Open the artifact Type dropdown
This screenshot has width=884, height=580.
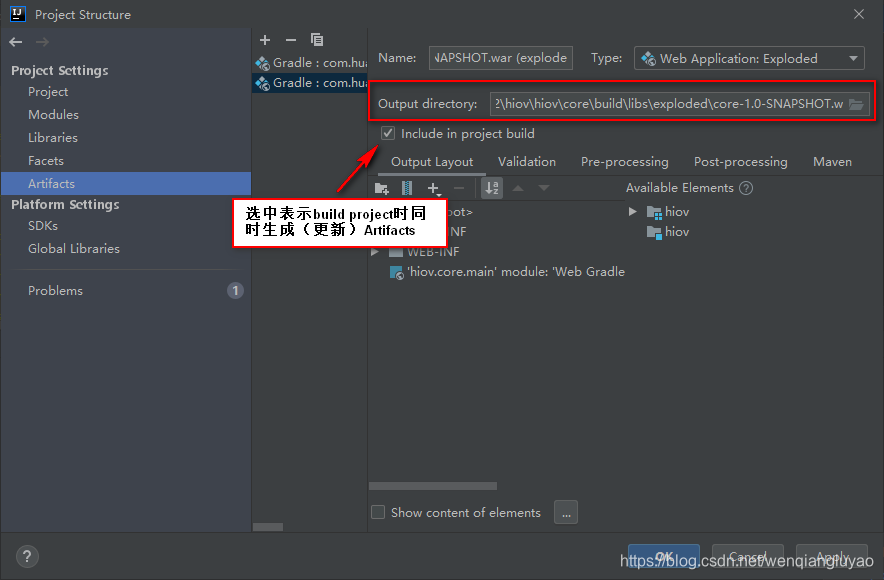click(x=749, y=58)
